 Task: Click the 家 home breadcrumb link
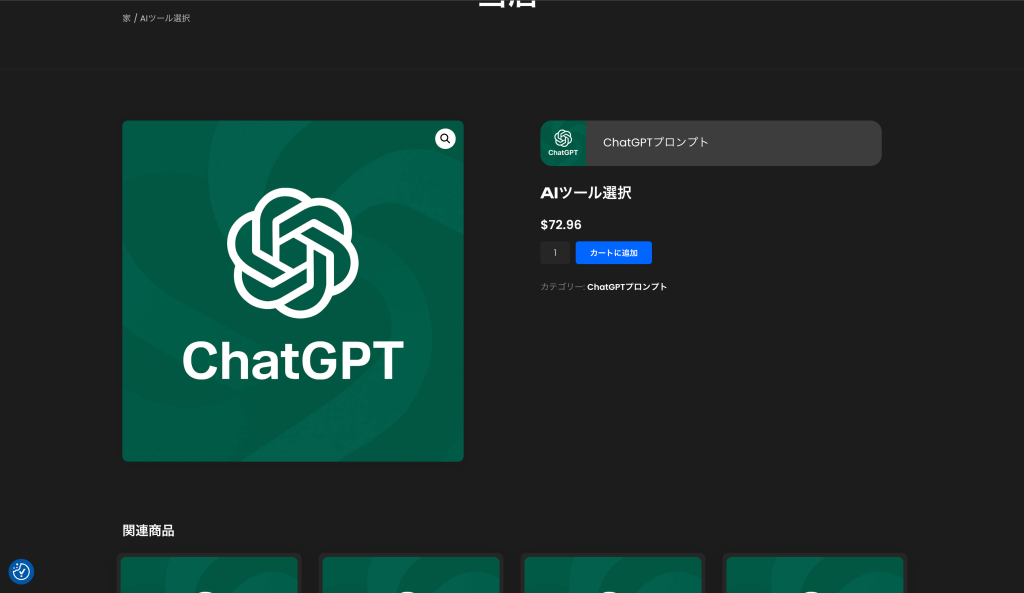(127, 18)
